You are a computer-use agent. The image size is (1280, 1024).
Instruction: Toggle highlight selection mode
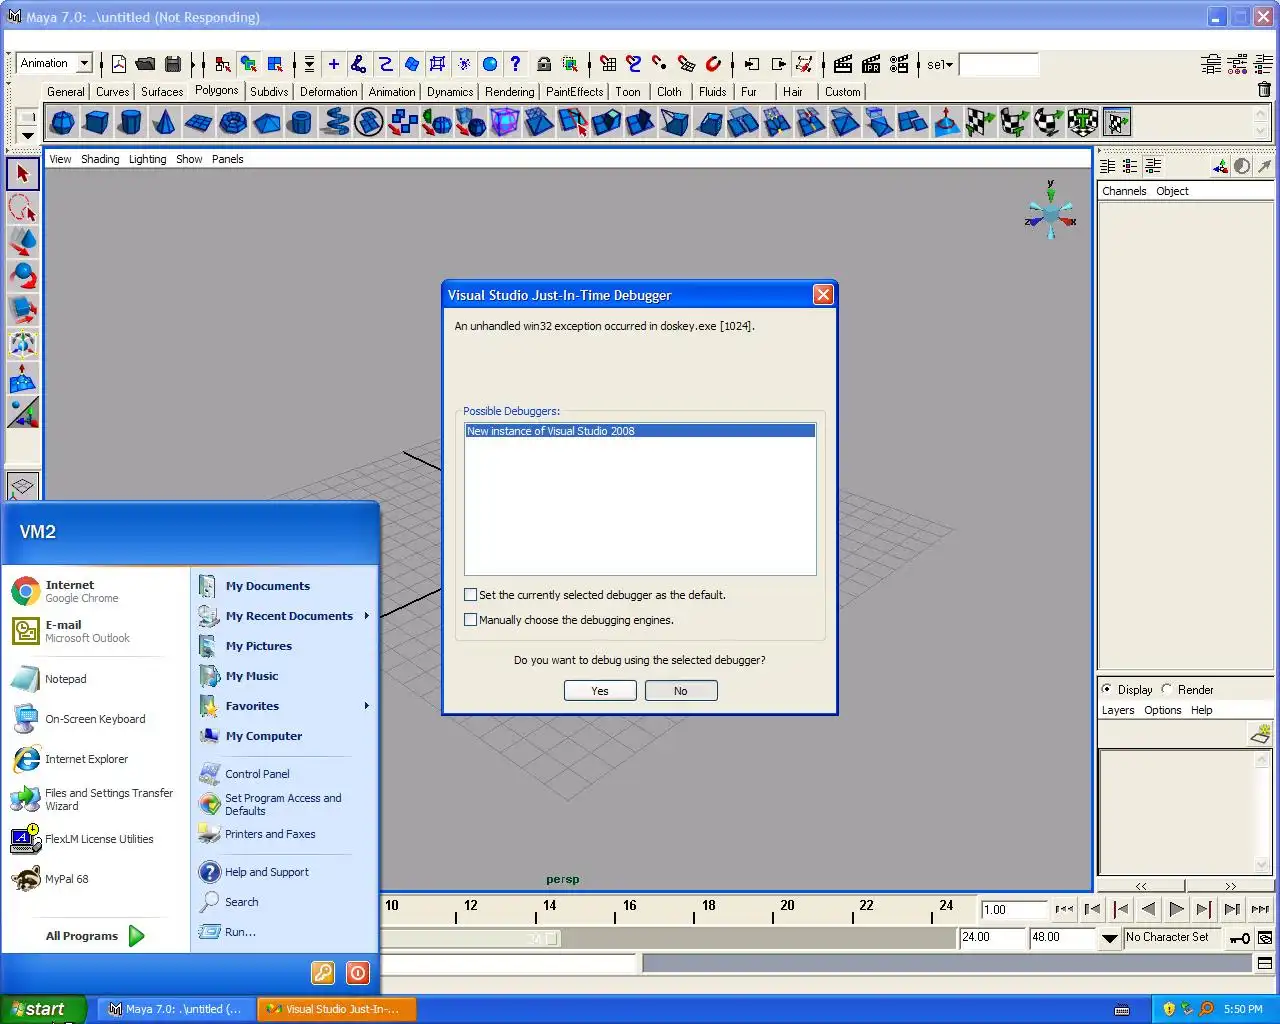(x=570, y=64)
